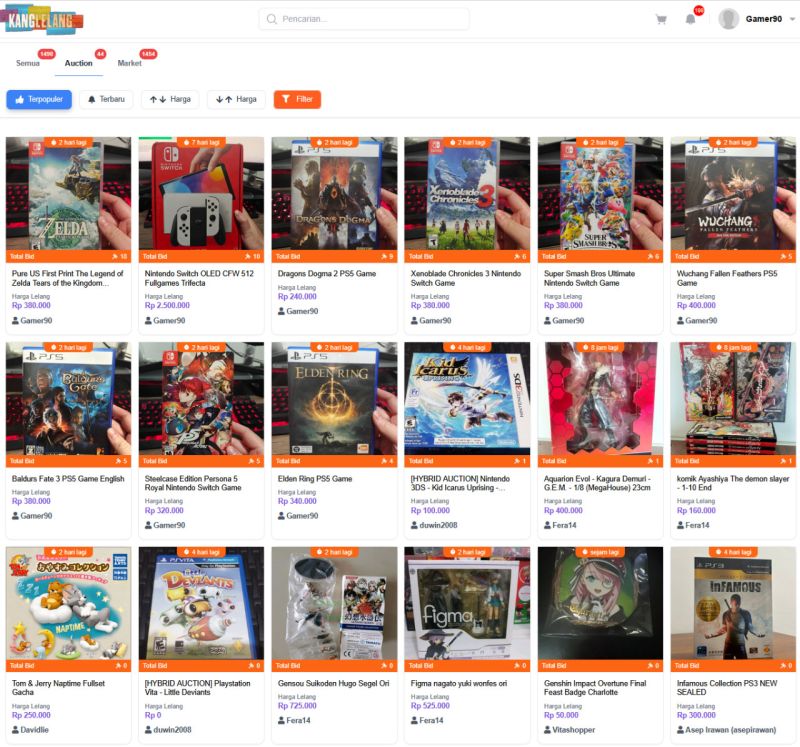This screenshot has height=747, width=800.
Task: Focus the Pencarian search field
Action: [x=364, y=19]
